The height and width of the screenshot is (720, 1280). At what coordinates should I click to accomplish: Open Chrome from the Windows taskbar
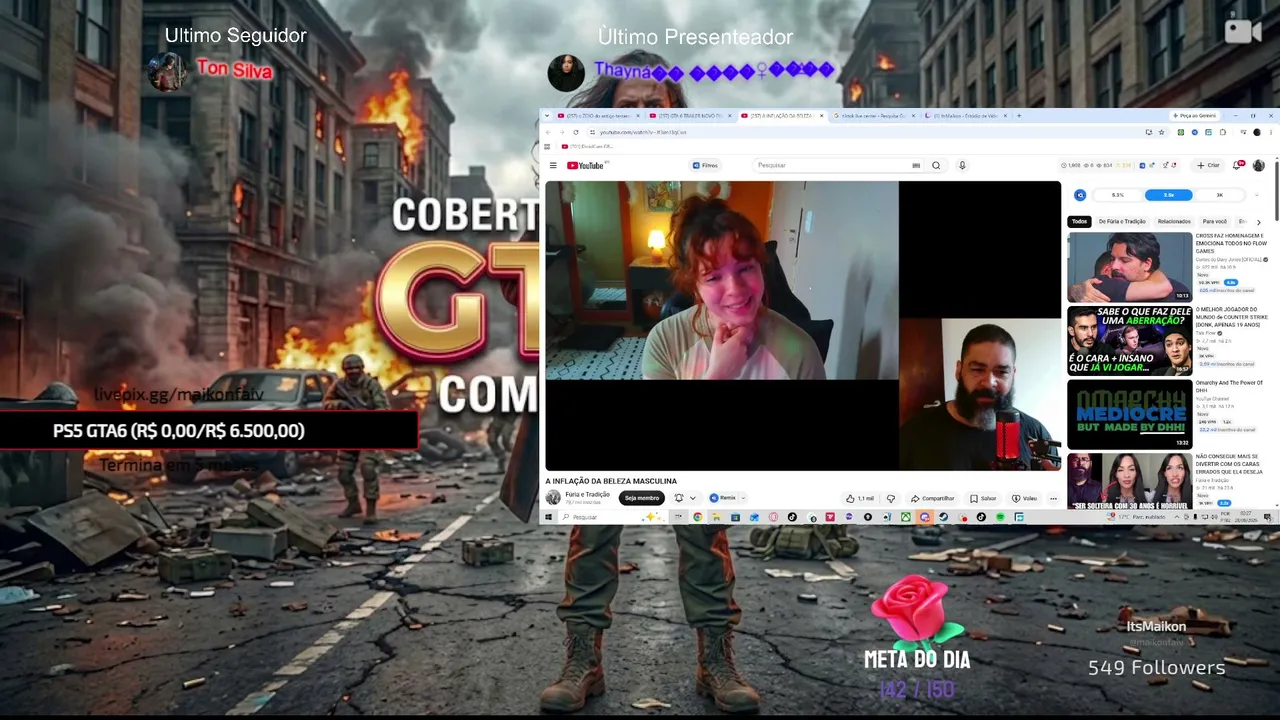[697, 517]
